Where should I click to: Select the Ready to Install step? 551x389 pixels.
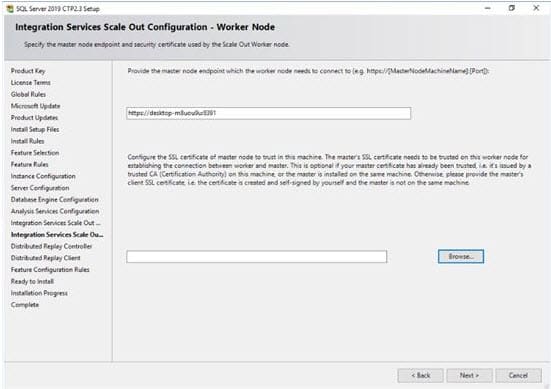(32, 281)
